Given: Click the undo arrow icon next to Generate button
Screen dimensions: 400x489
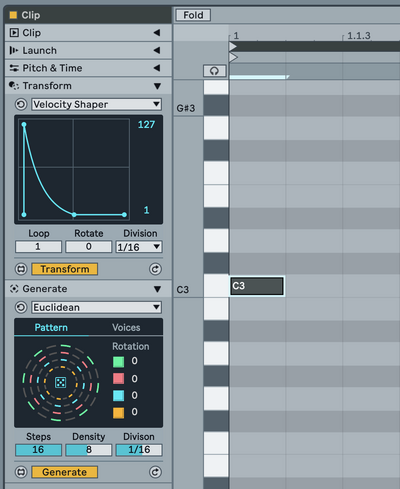Looking at the screenshot, I should tap(155, 472).
